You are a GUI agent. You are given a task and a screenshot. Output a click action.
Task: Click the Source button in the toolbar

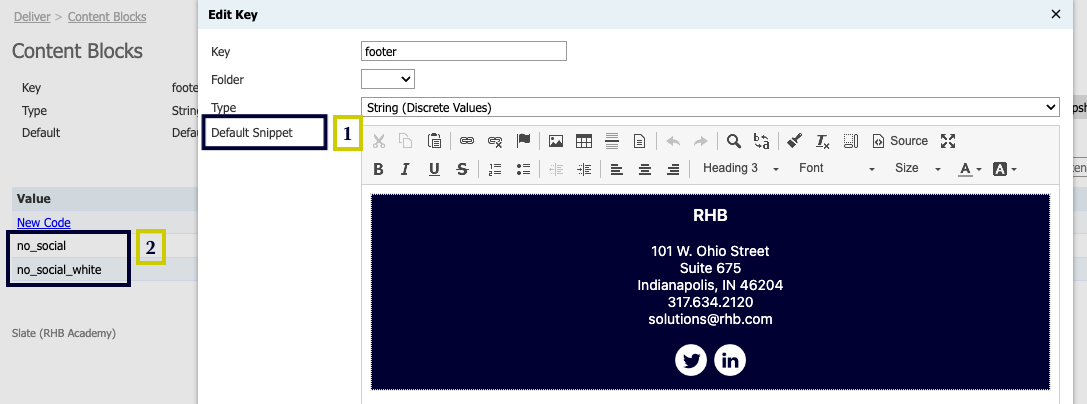point(900,141)
